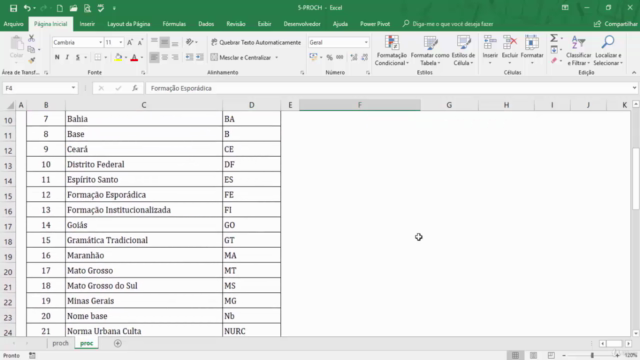Image resolution: width=640 pixels, height=360 pixels.
Task: Open Fonte dialog launcher
Action: pyautogui.click(x=143, y=73)
